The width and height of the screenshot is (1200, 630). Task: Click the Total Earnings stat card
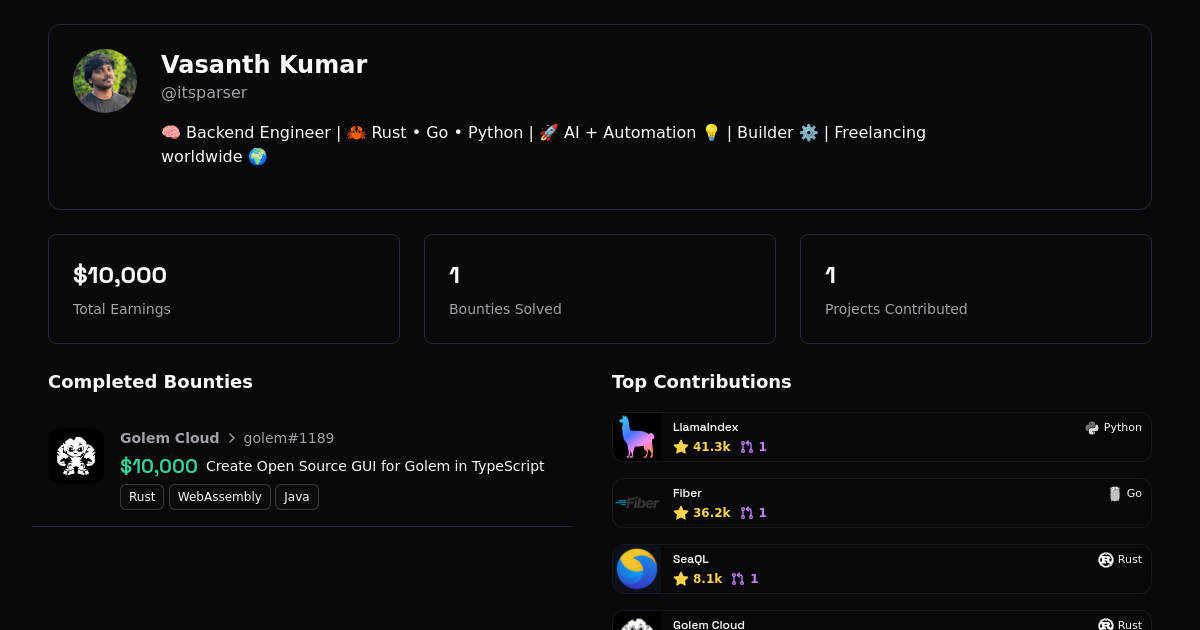[x=224, y=289]
